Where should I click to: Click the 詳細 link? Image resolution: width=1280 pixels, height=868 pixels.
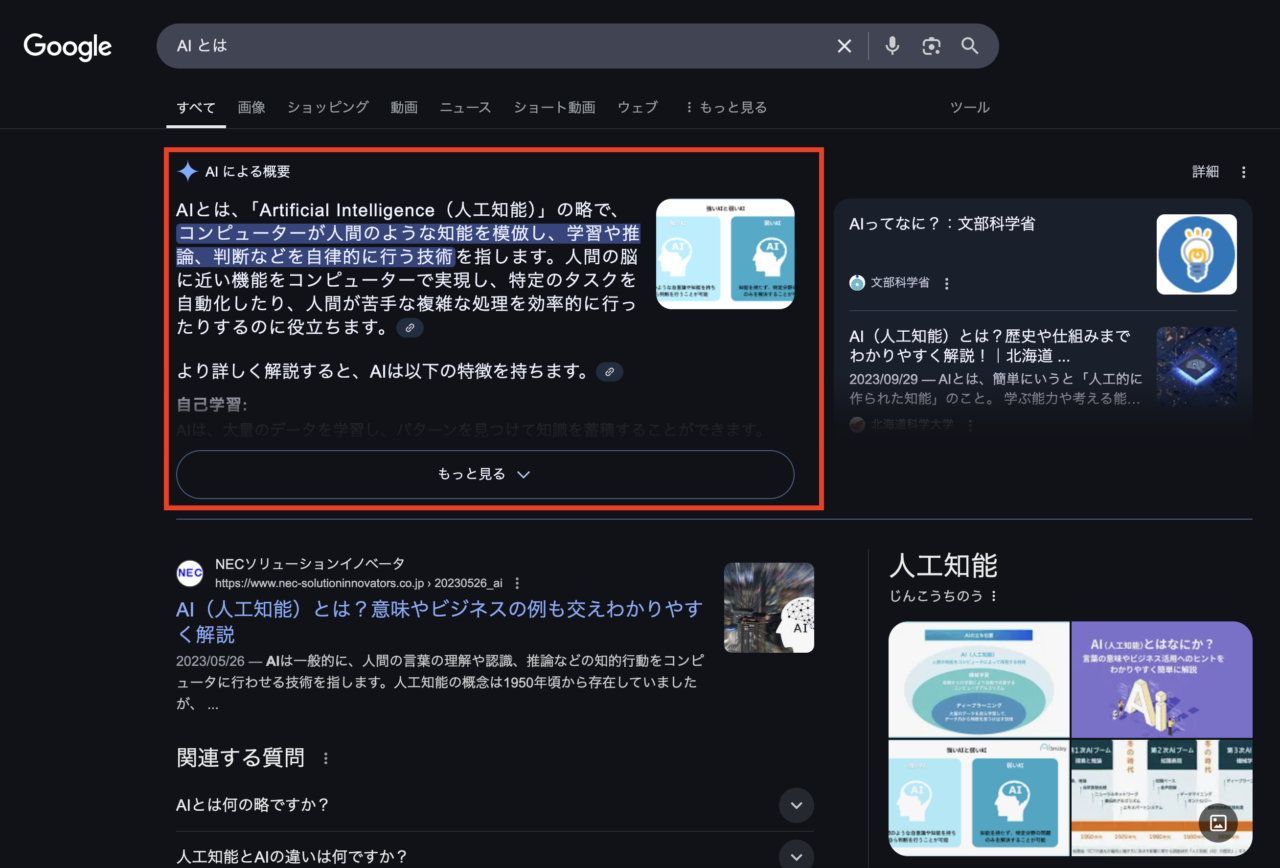(1205, 172)
